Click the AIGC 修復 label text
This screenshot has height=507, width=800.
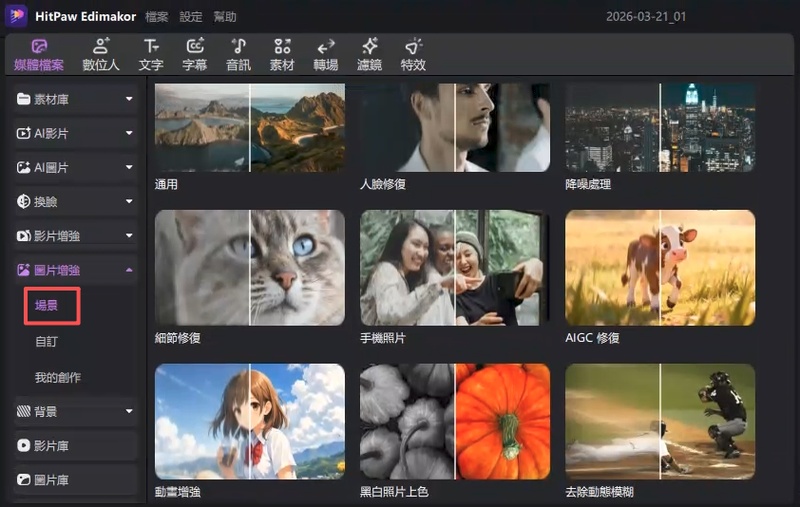(592, 338)
